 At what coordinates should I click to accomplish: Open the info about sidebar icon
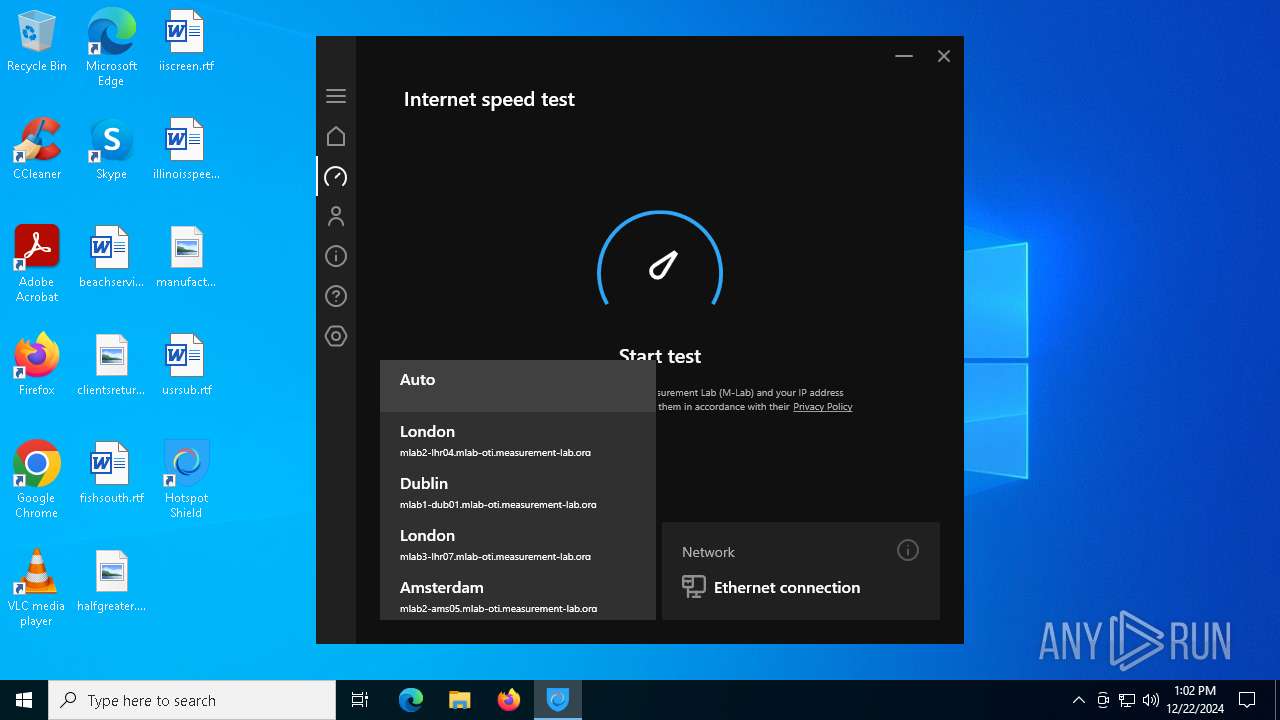click(x=336, y=256)
